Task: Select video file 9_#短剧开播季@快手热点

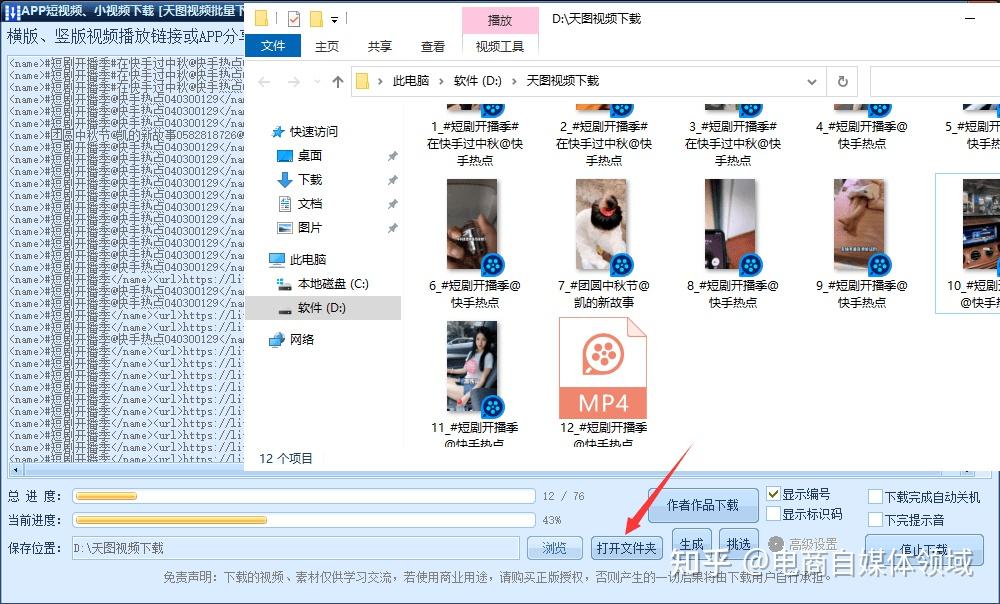Action: point(862,244)
